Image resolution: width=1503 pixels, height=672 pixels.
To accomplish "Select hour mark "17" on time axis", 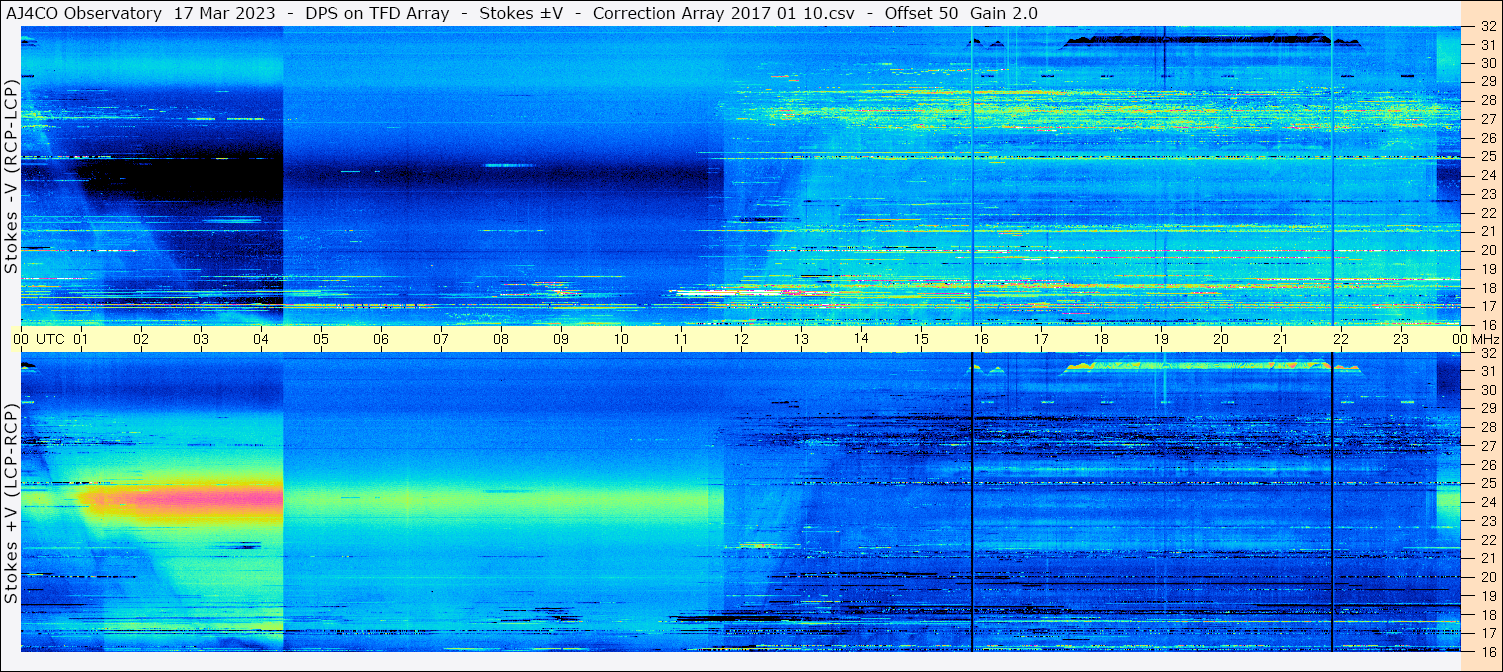I will [1041, 339].
